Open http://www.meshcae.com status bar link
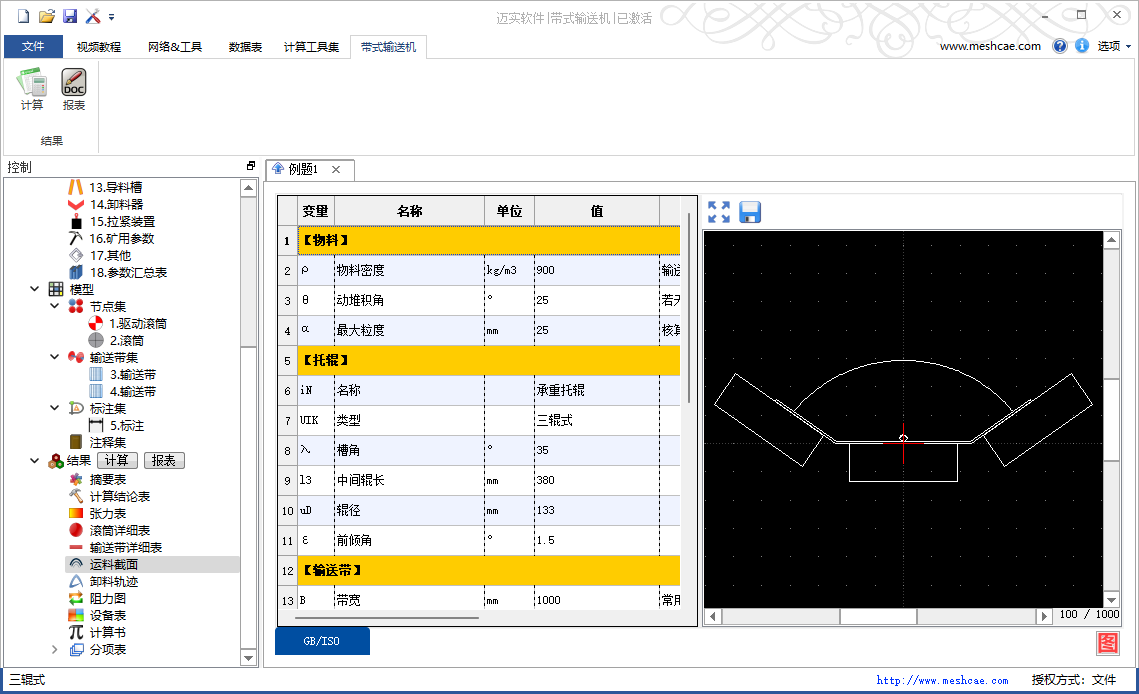The width and height of the screenshot is (1139, 694). click(x=942, y=680)
